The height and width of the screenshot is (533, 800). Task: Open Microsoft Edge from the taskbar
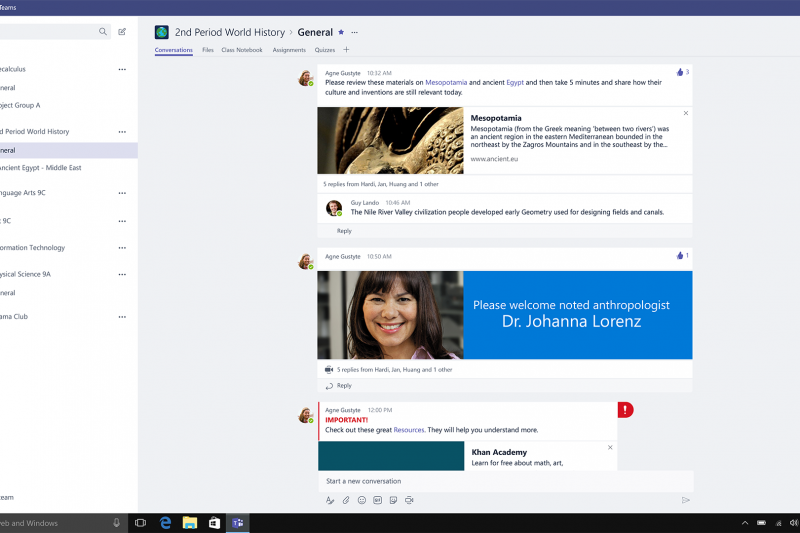click(x=165, y=523)
